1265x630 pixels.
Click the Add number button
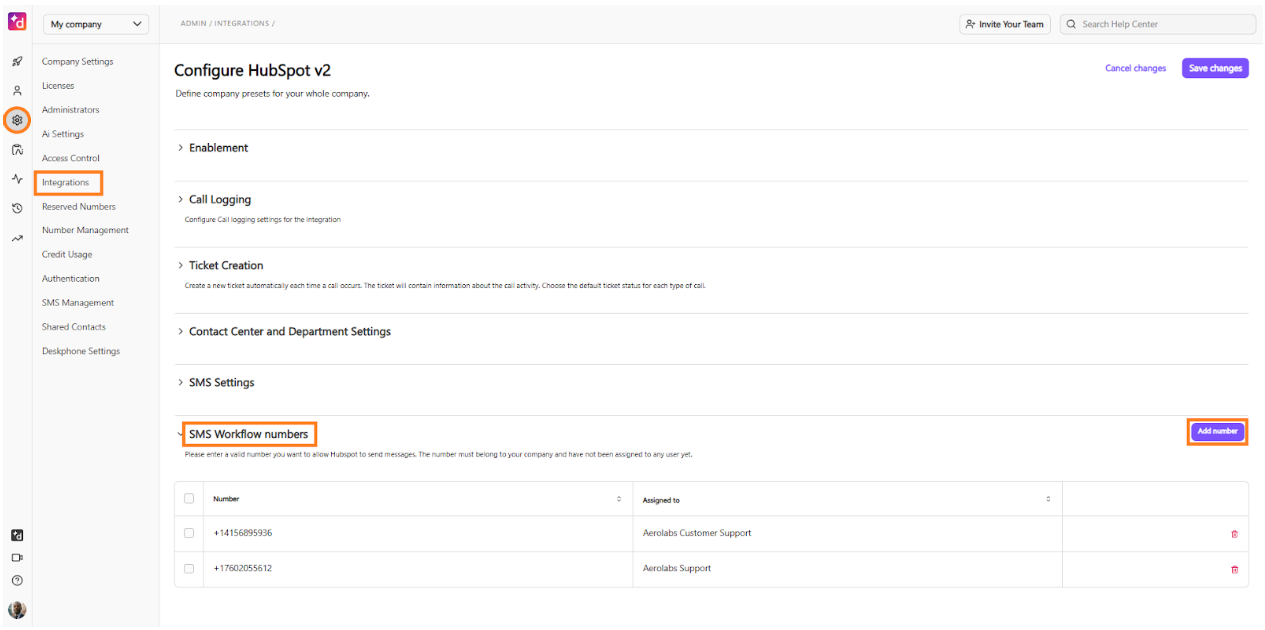[x=1218, y=432]
